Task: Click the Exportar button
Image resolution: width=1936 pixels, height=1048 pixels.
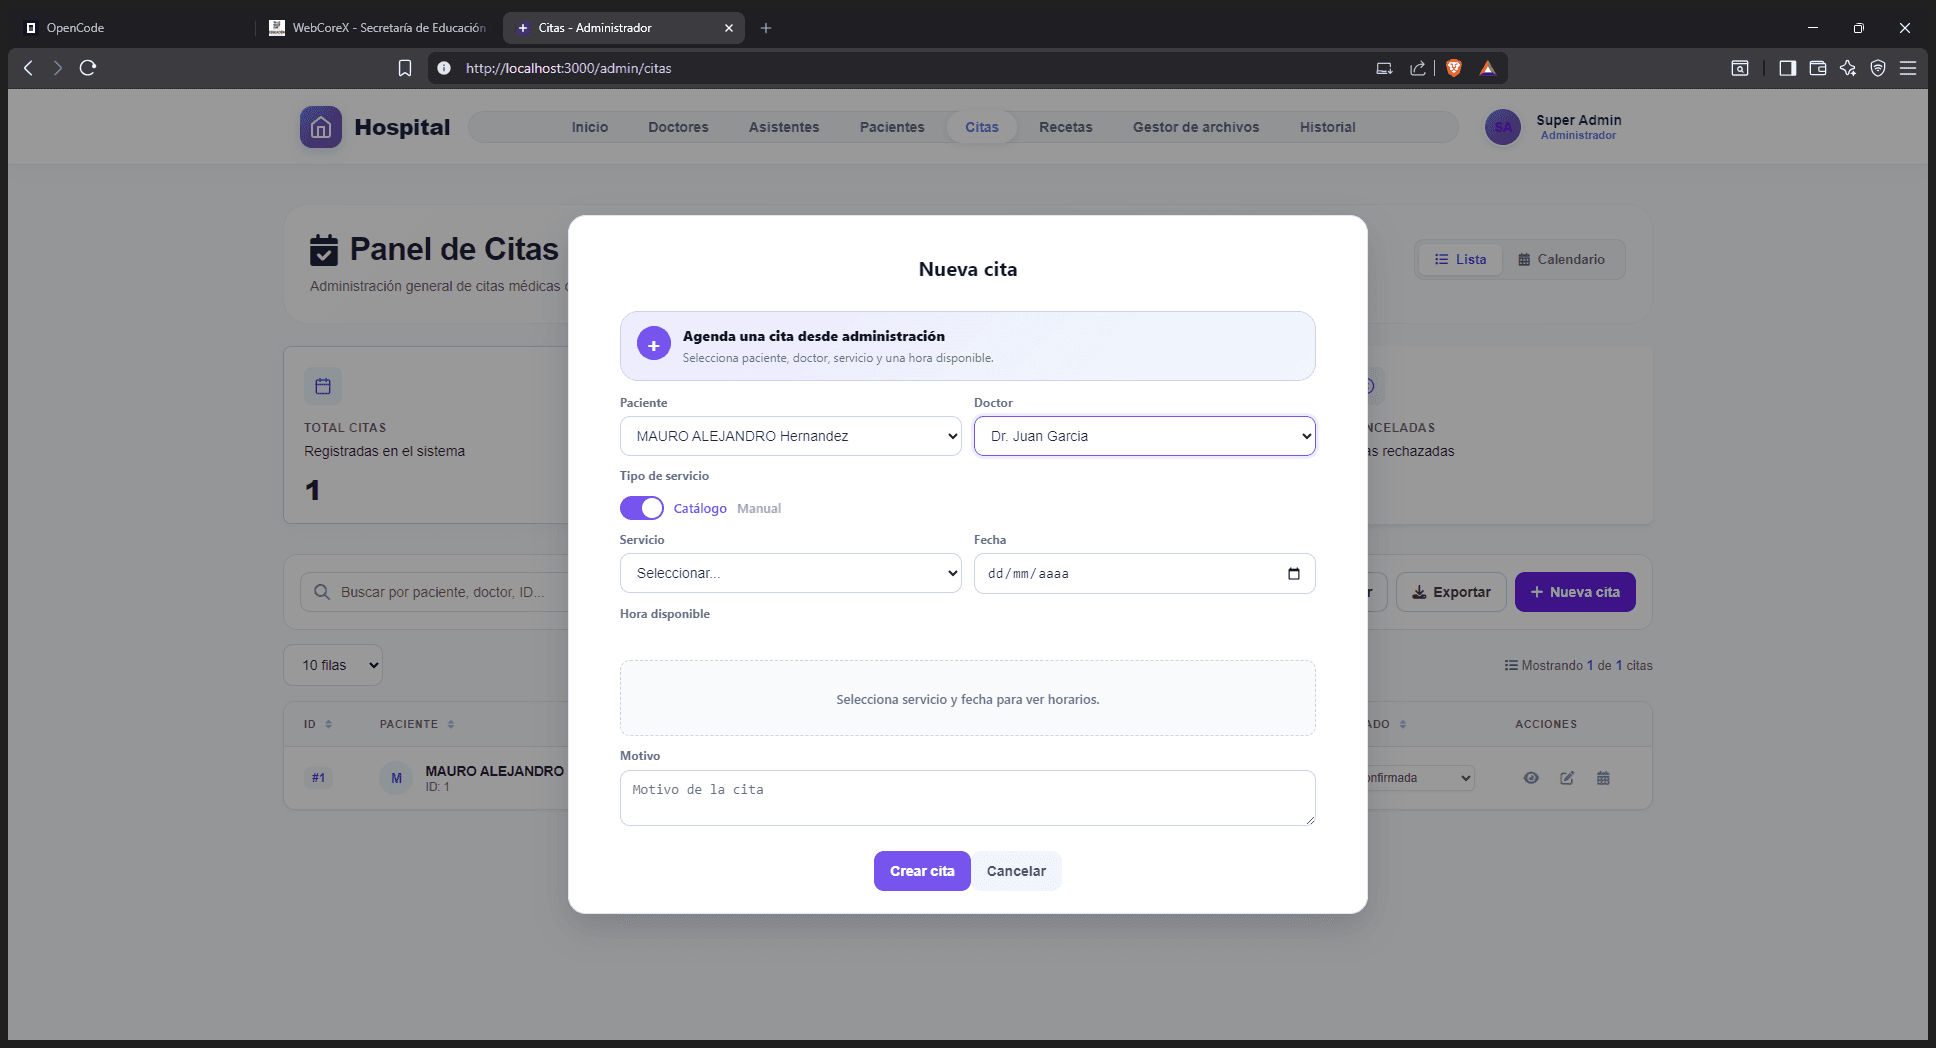Action: [x=1451, y=592]
